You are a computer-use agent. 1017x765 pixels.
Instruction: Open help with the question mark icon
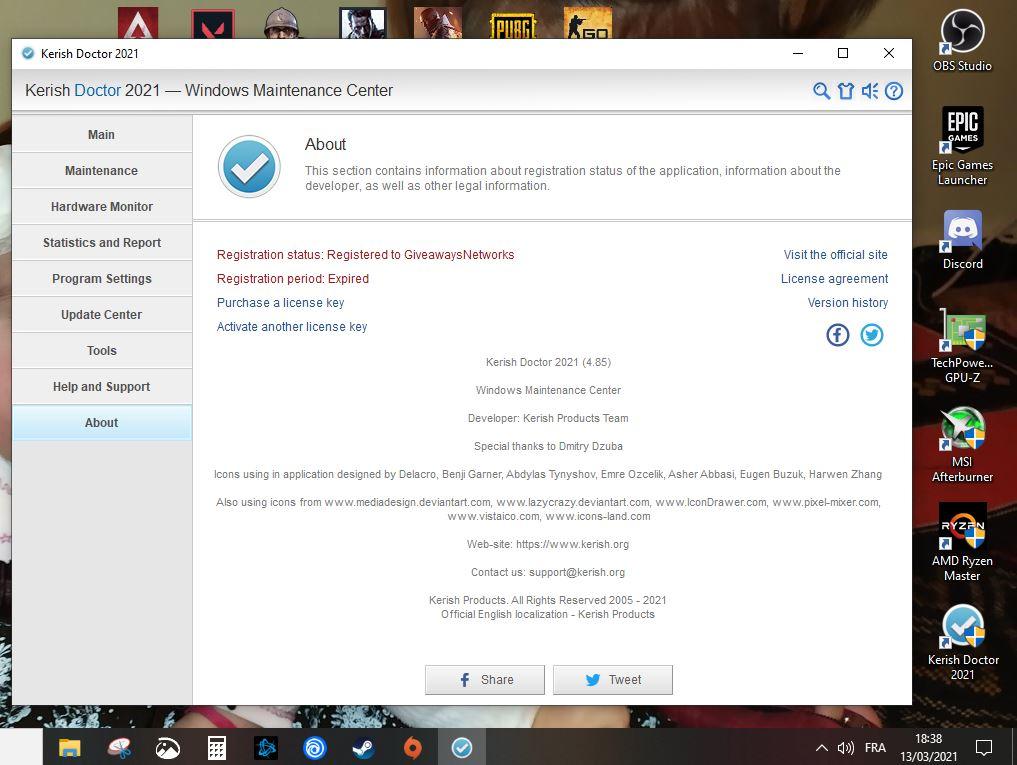tap(894, 91)
